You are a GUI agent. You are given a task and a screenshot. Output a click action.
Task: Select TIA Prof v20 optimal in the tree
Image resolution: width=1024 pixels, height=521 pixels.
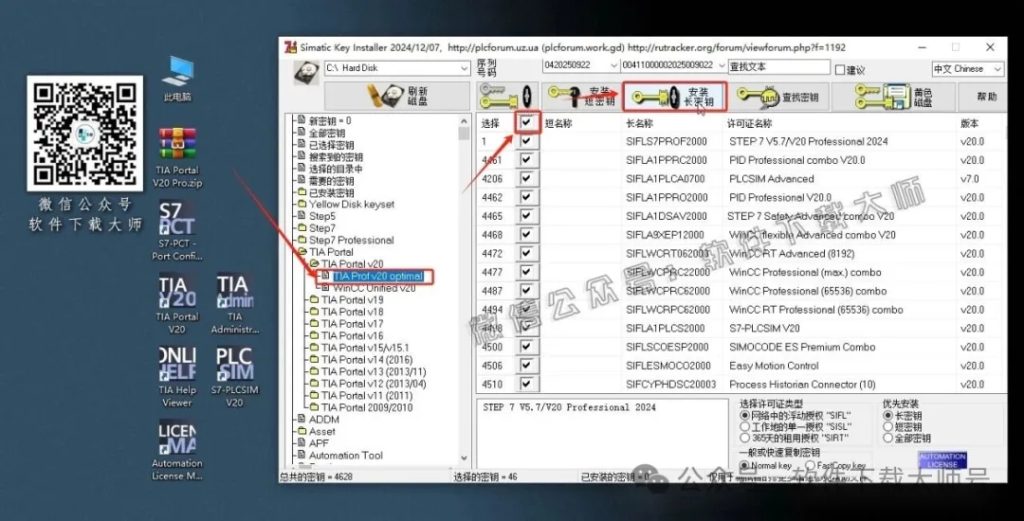(x=377, y=276)
